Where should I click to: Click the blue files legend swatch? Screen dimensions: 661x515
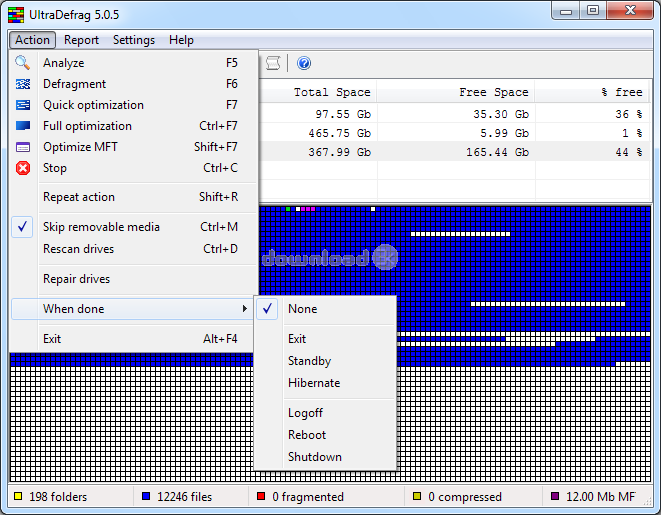[x=146, y=496]
